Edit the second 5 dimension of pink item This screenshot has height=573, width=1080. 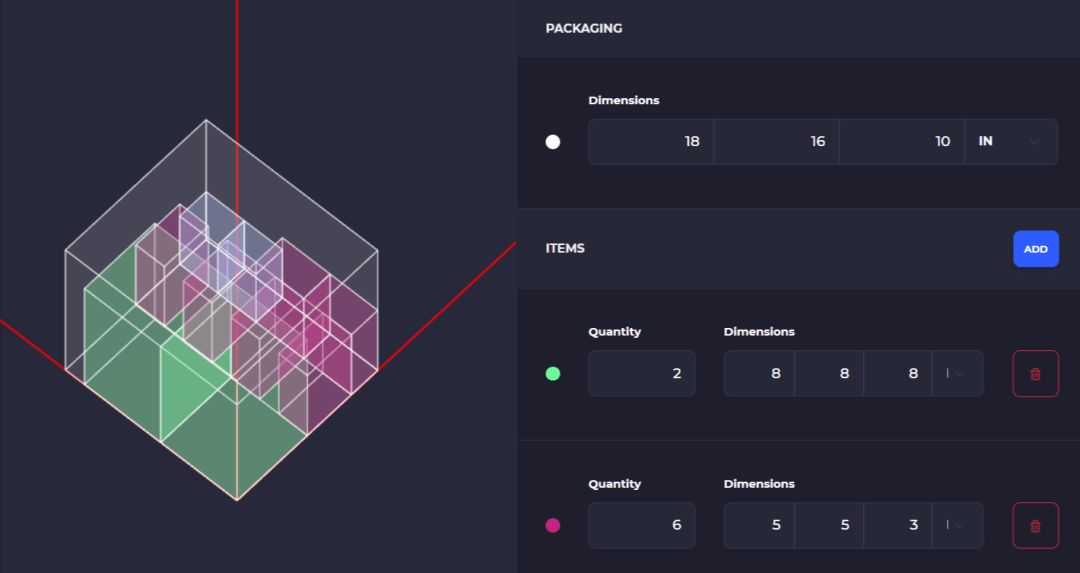click(829, 525)
